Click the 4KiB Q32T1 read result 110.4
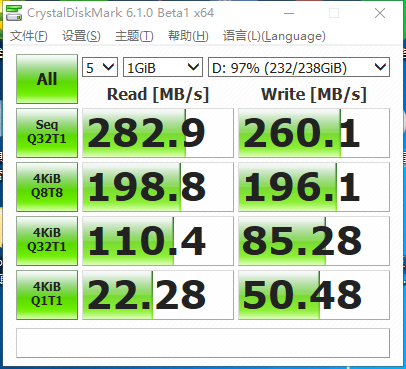Viewport: 406px width, 369px height. pos(158,241)
